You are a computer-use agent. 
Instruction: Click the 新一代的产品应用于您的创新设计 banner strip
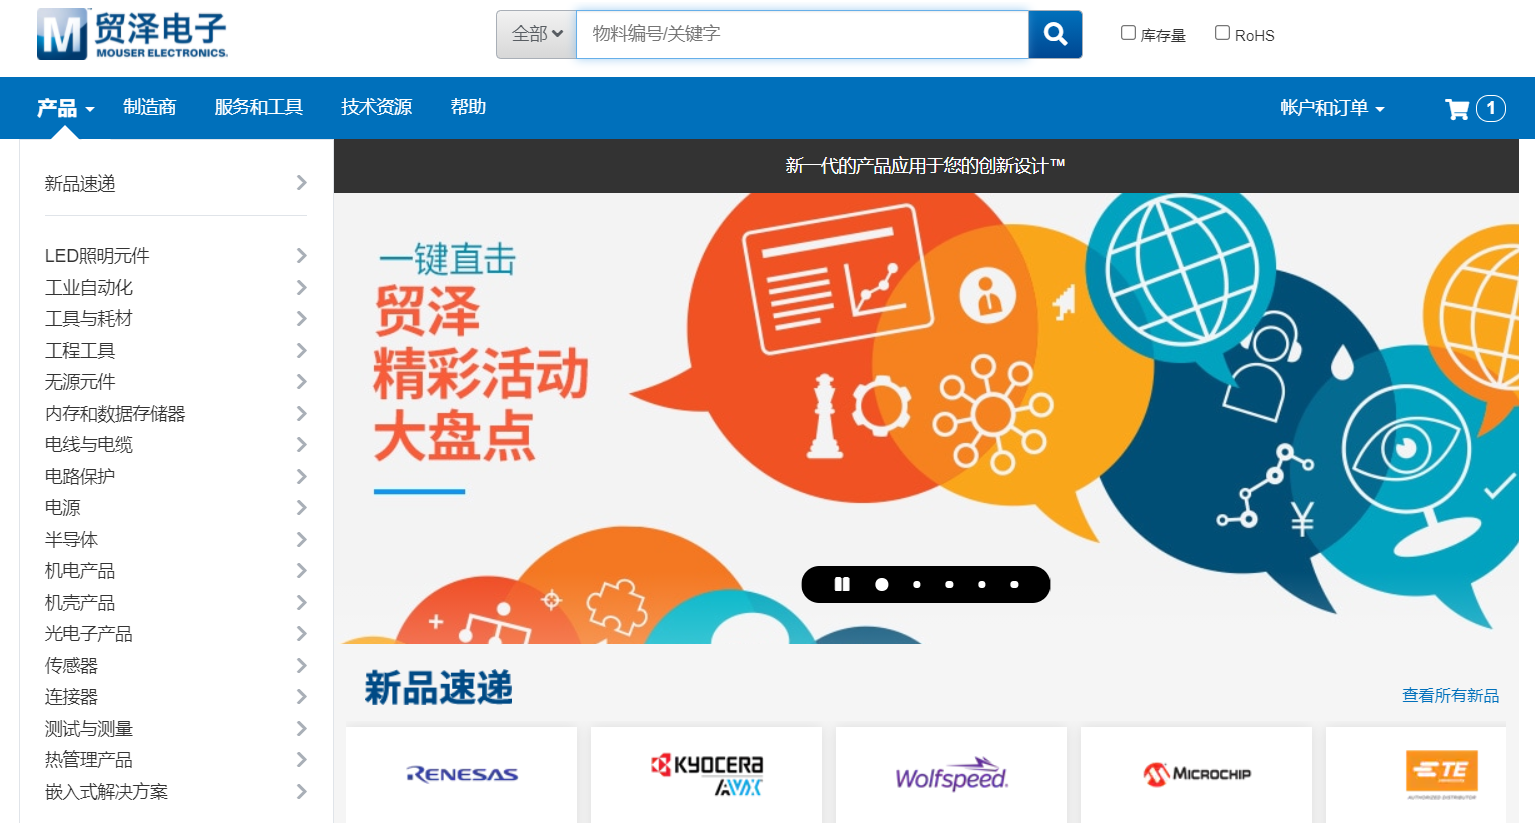coord(926,166)
